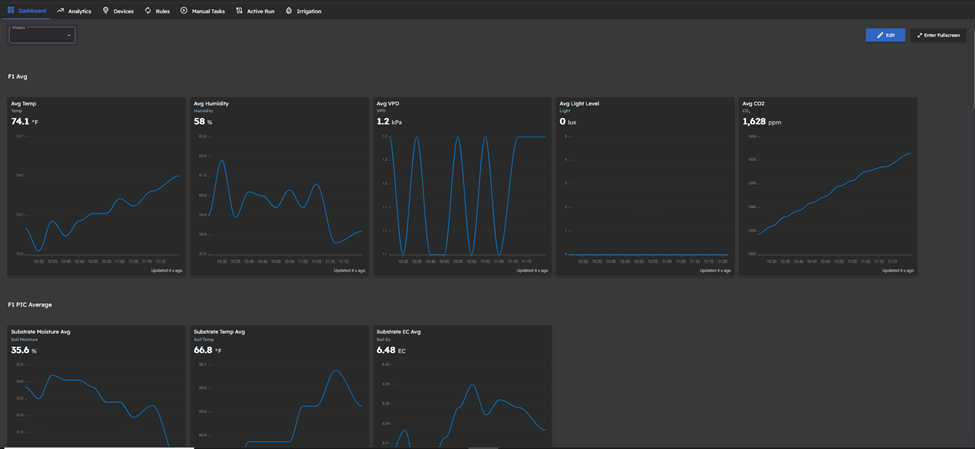
Task: Open the Irrigation tab label
Action: (309, 11)
